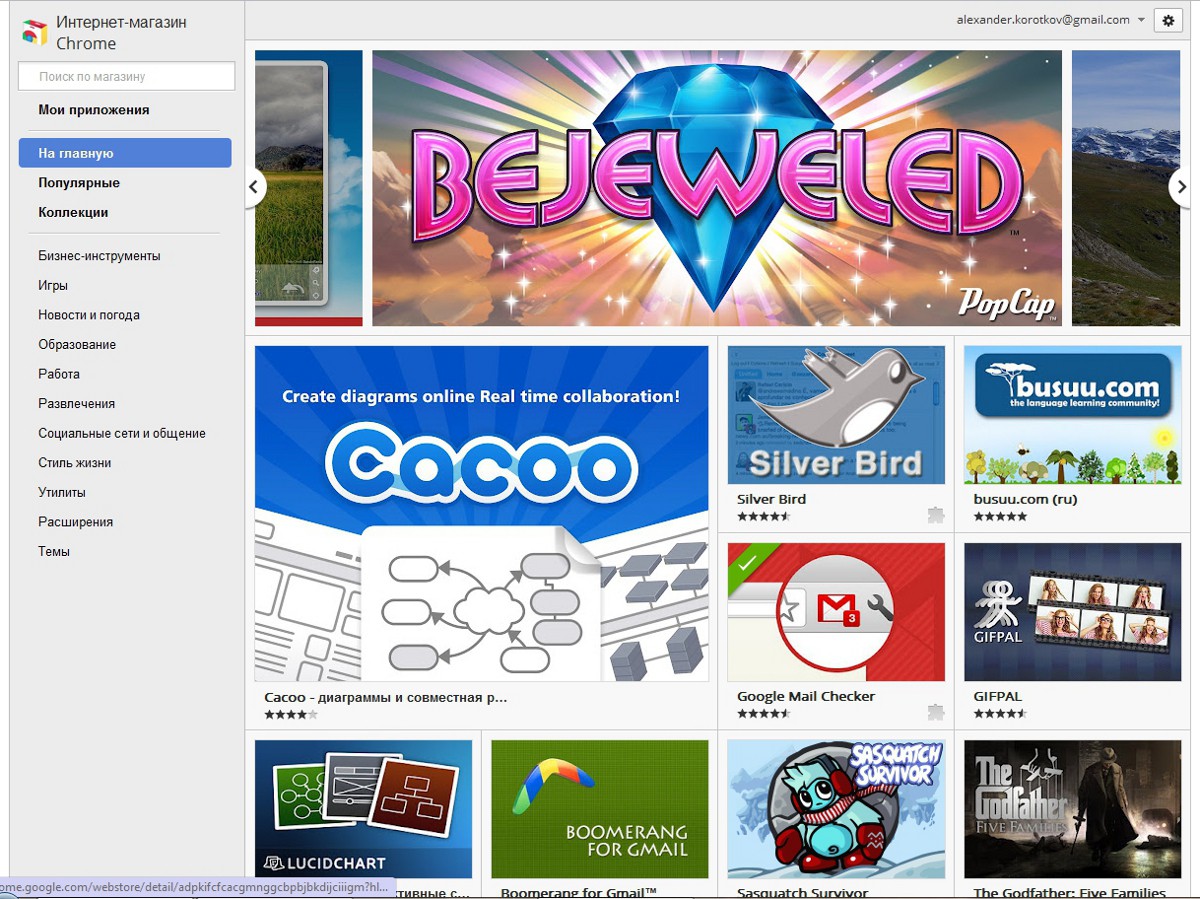Go to previous carousel banner

254,186
